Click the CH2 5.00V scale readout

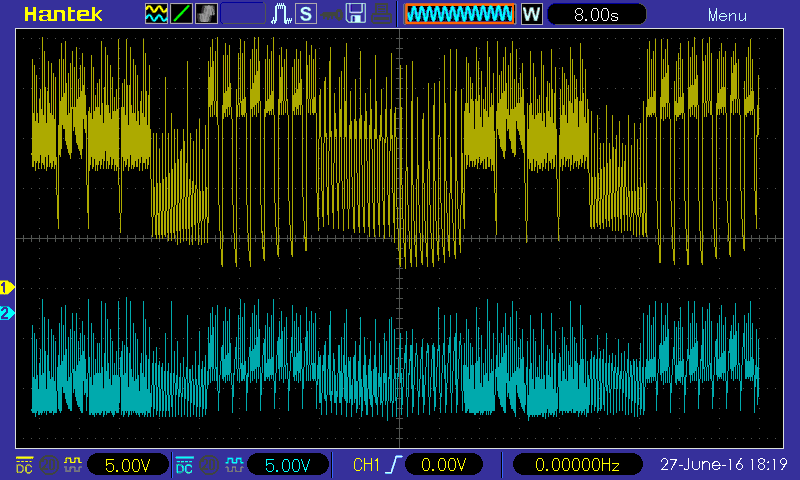[288, 465]
